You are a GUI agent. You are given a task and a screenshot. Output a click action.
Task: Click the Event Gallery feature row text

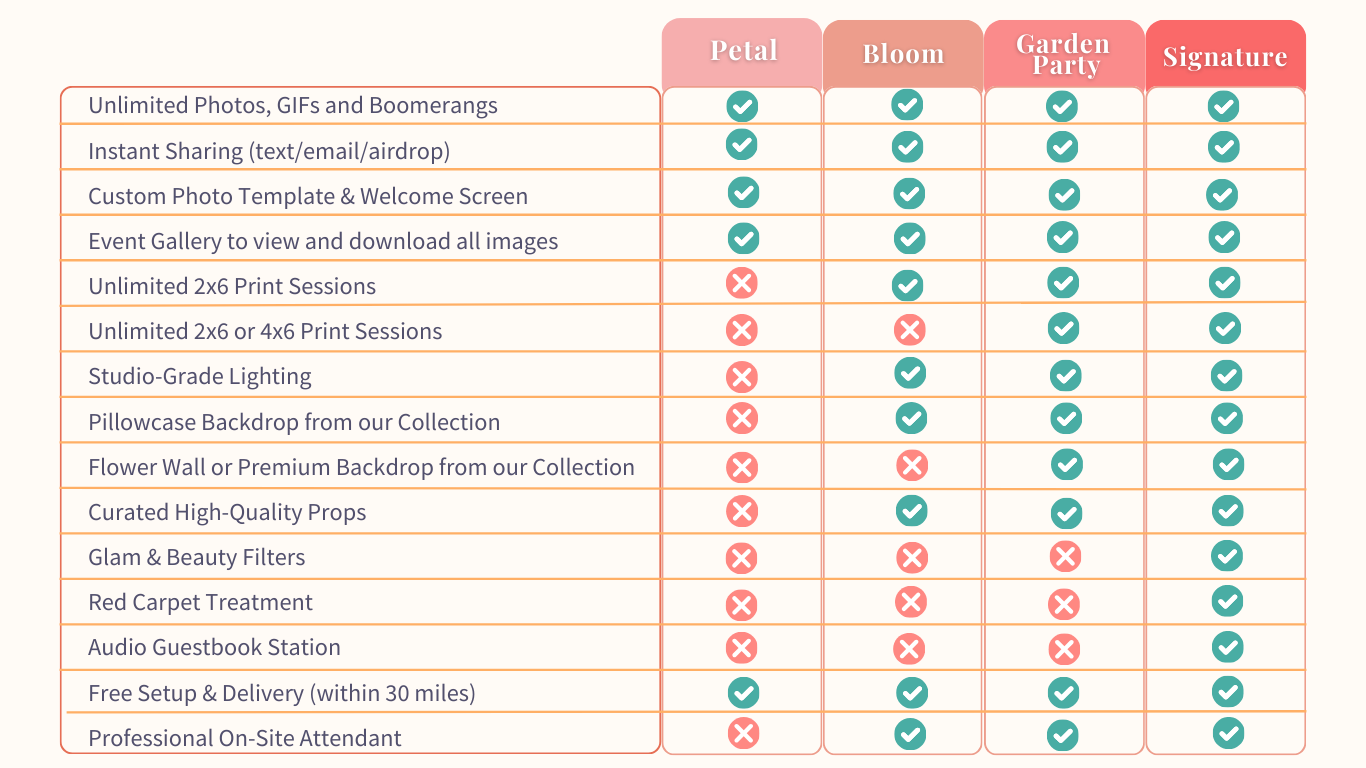(323, 241)
